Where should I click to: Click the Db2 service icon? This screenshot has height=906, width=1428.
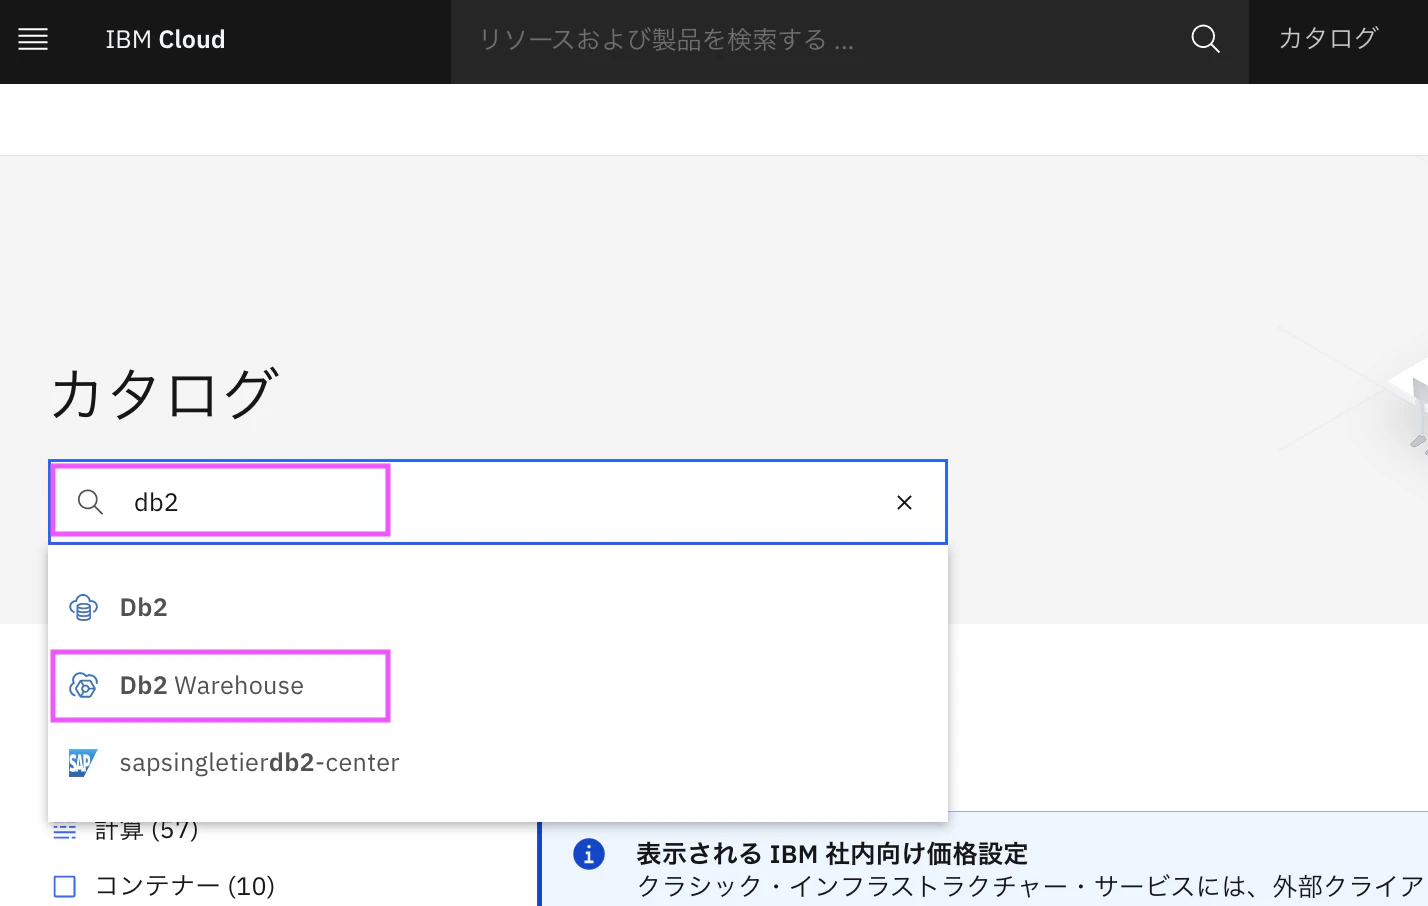[83, 607]
